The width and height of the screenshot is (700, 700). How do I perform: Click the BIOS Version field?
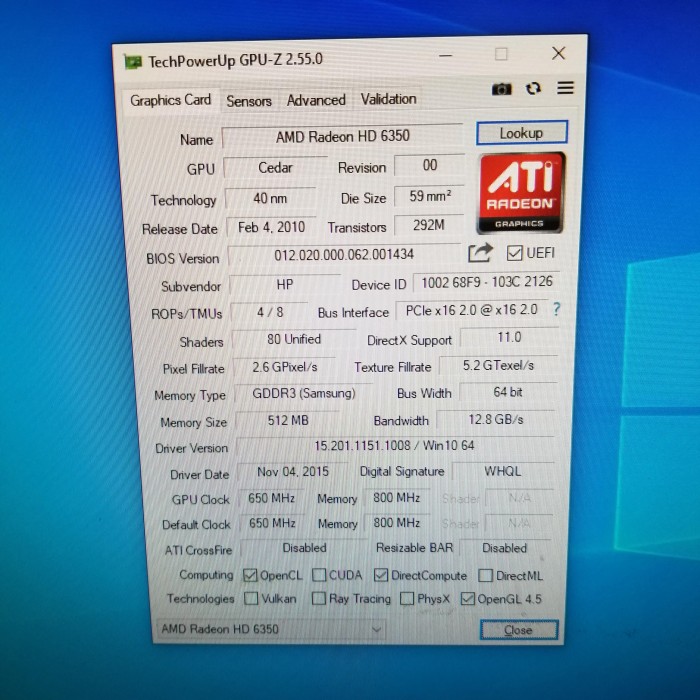[x=345, y=255]
